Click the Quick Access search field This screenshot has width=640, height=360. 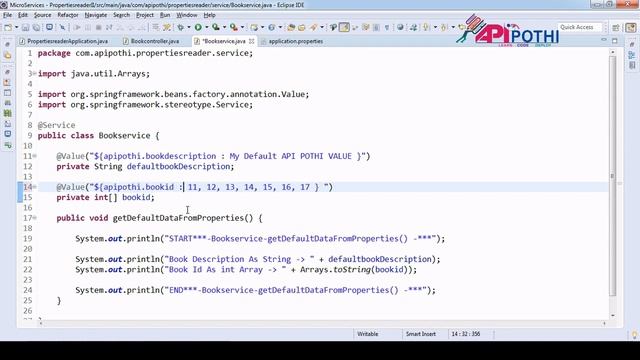pos(580,27)
